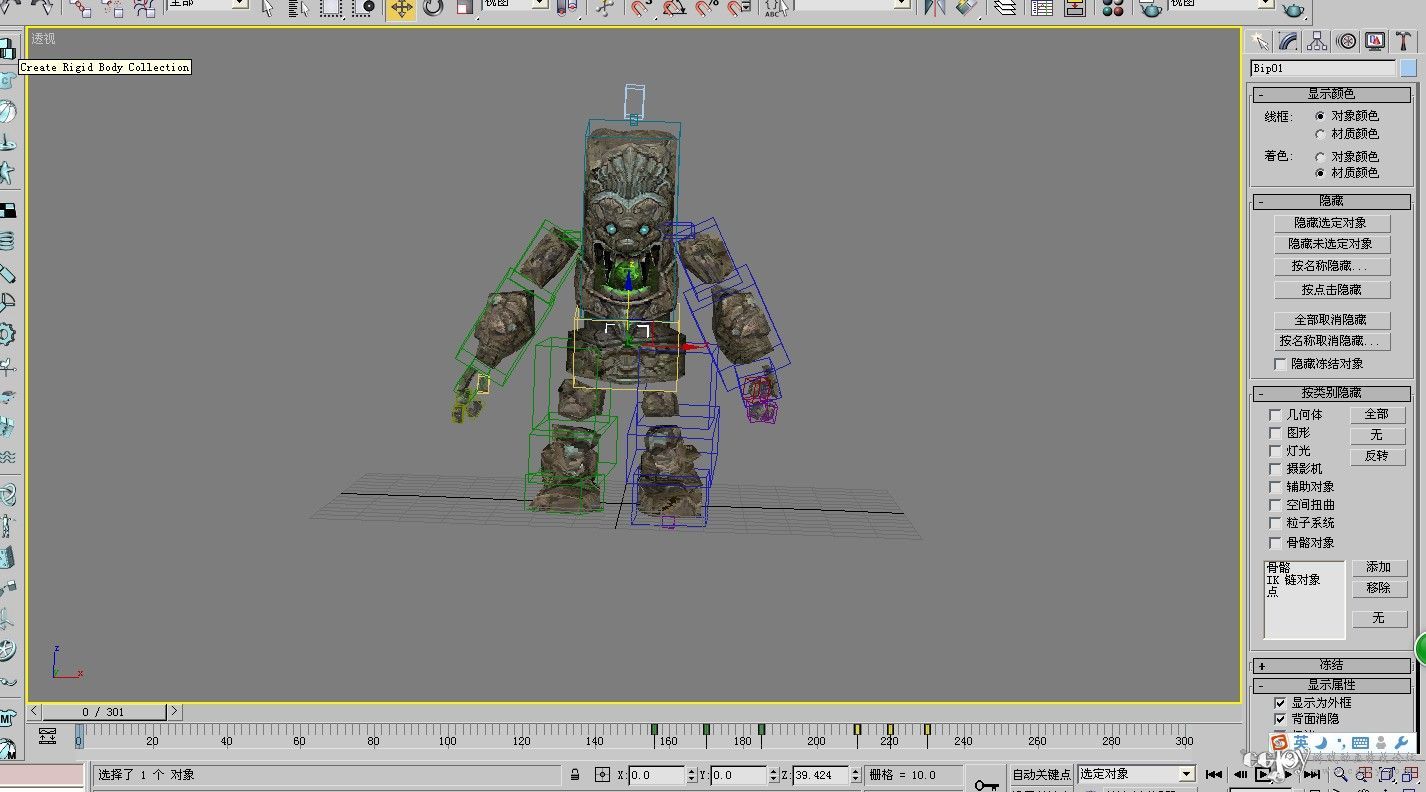Open the mini curve editor toggle

[x=47, y=736]
